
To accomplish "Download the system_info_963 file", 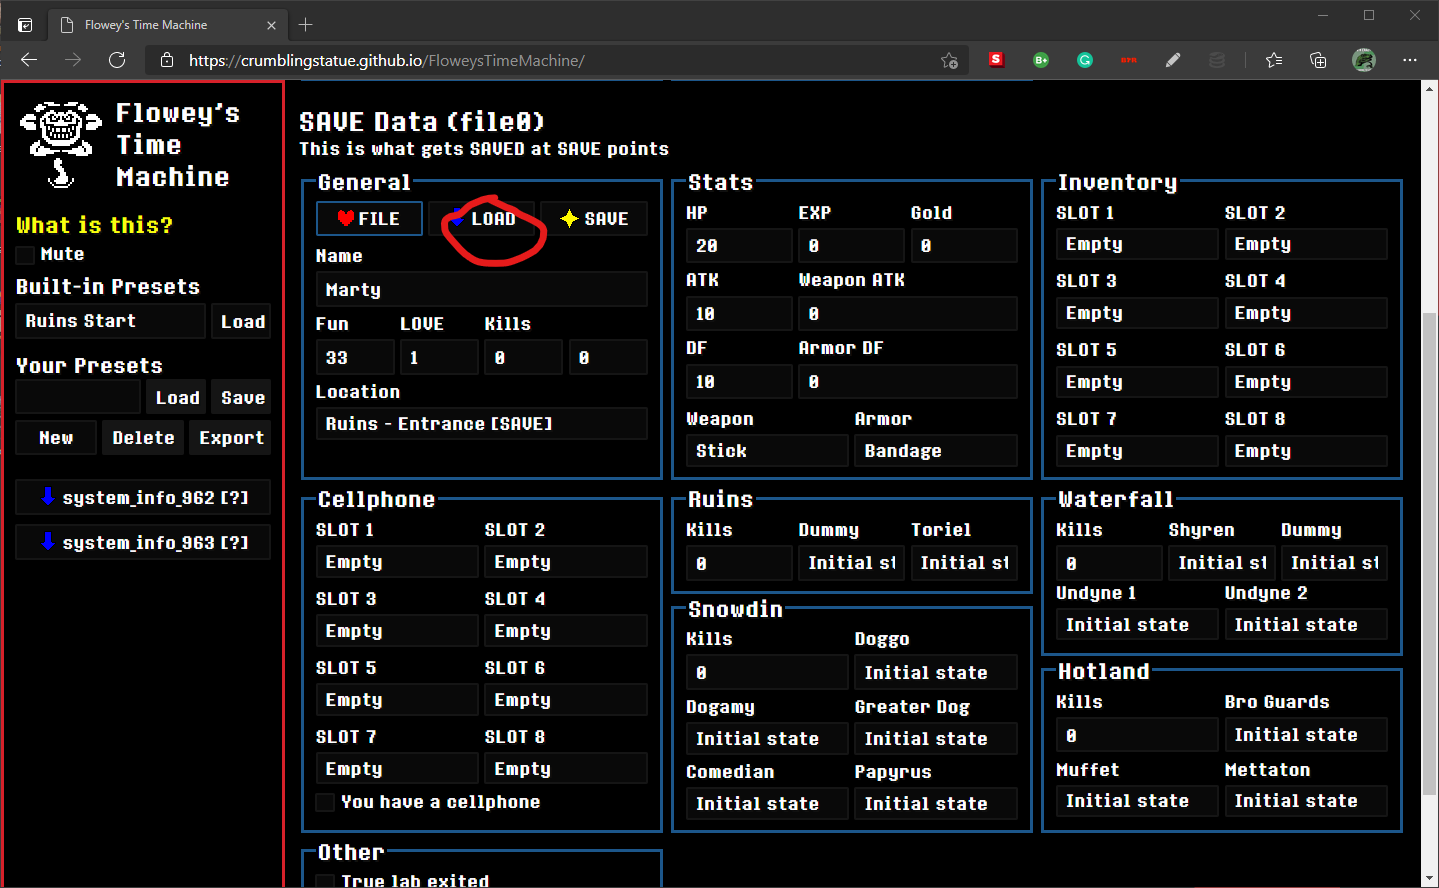I will [143, 543].
